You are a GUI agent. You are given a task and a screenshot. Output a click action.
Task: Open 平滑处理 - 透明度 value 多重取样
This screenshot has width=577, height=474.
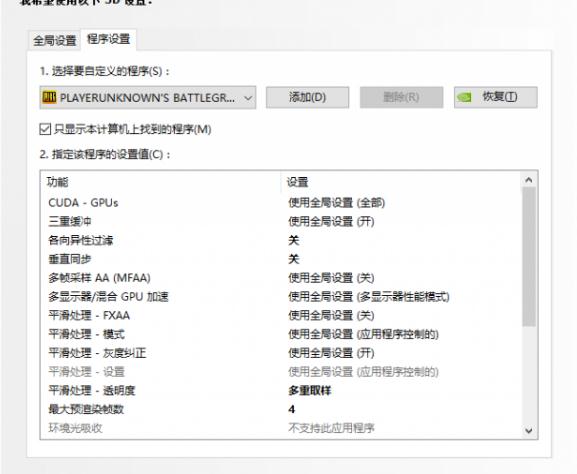309,390
